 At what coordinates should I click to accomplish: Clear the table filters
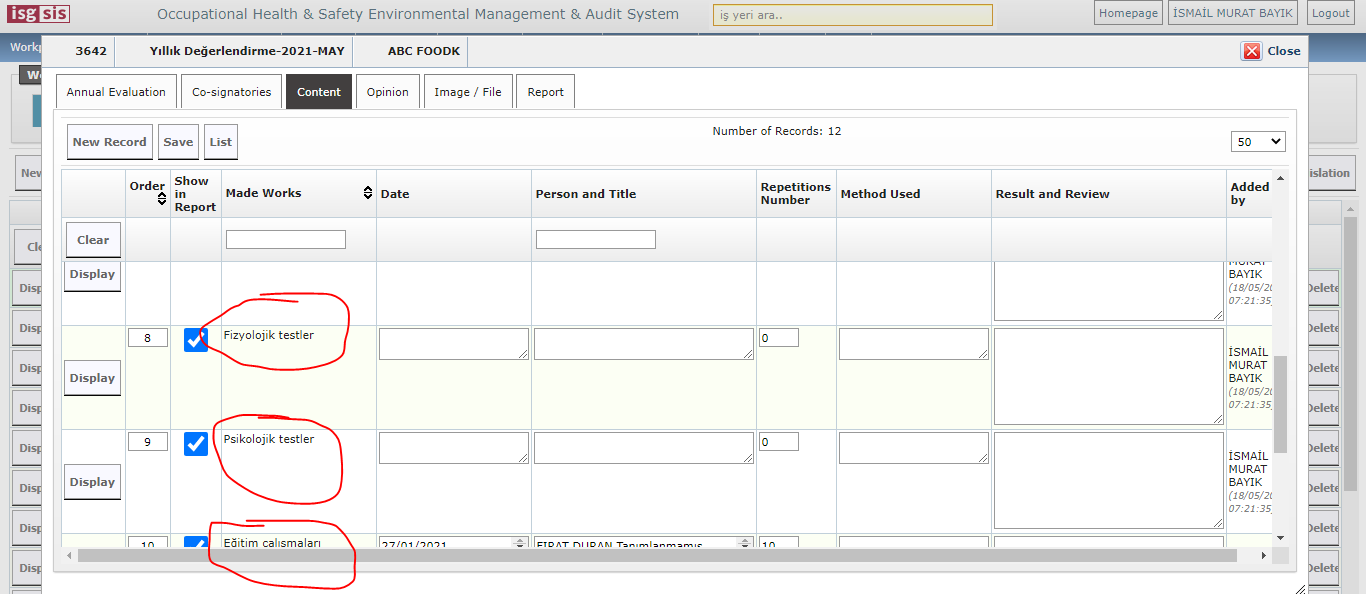pos(93,240)
